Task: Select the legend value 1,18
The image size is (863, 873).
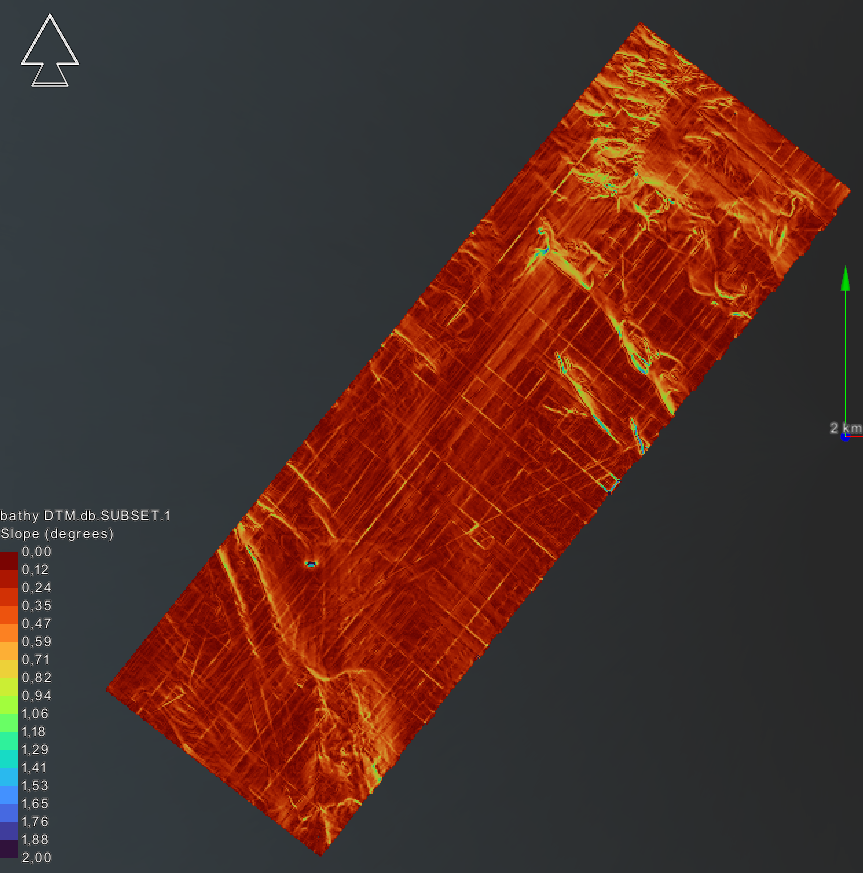Action: tap(34, 732)
